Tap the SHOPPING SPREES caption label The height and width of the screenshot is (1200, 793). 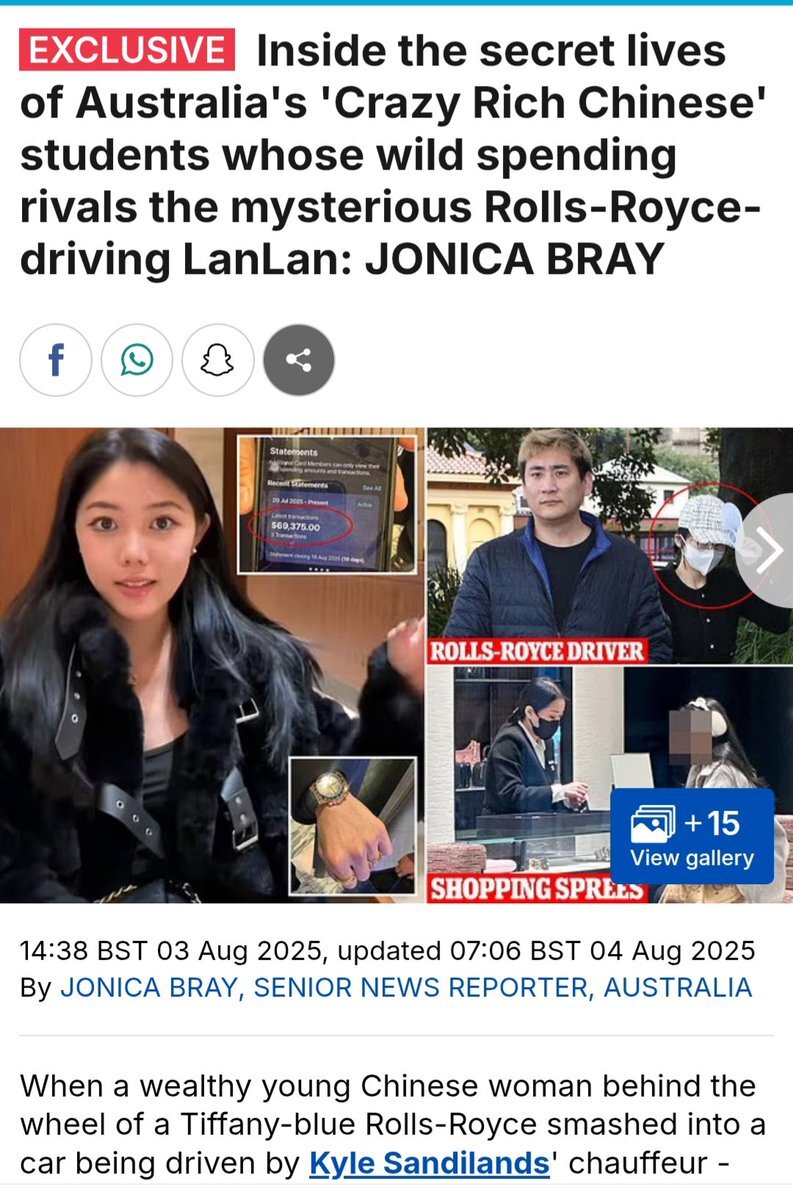536,889
